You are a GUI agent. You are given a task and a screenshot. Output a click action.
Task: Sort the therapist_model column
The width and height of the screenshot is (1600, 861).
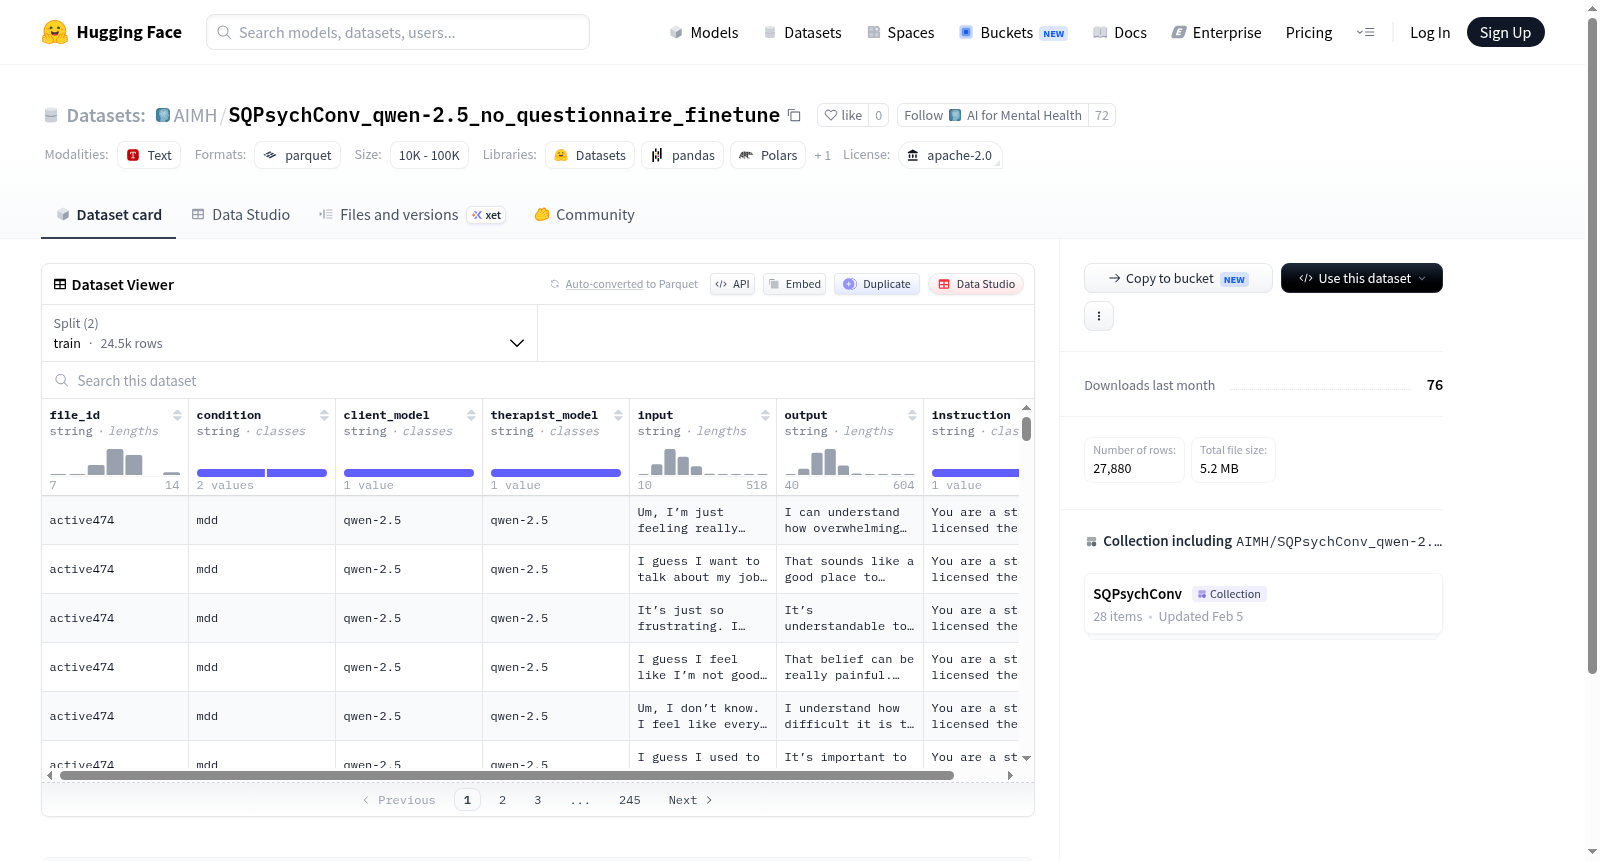click(x=618, y=415)
